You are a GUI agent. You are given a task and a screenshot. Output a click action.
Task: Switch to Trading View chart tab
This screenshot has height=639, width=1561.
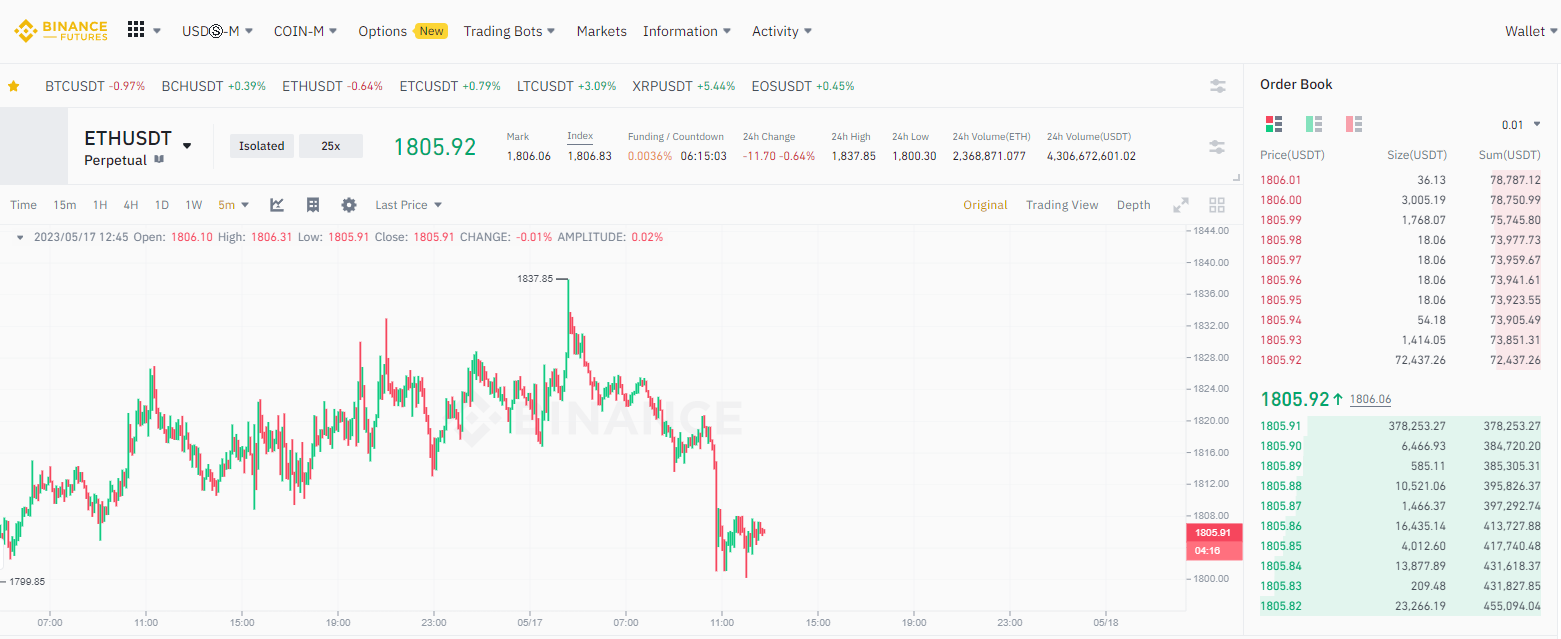1062,205
